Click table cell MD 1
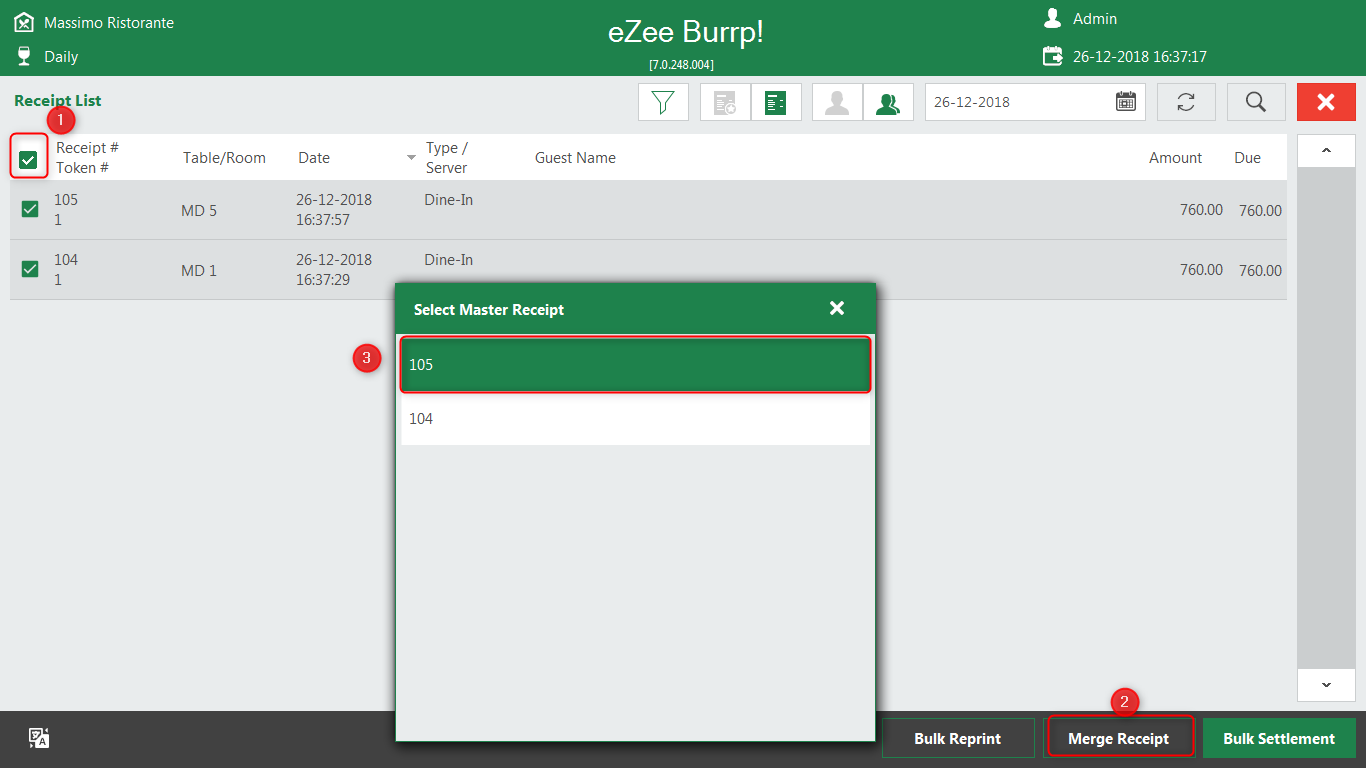 199,271
